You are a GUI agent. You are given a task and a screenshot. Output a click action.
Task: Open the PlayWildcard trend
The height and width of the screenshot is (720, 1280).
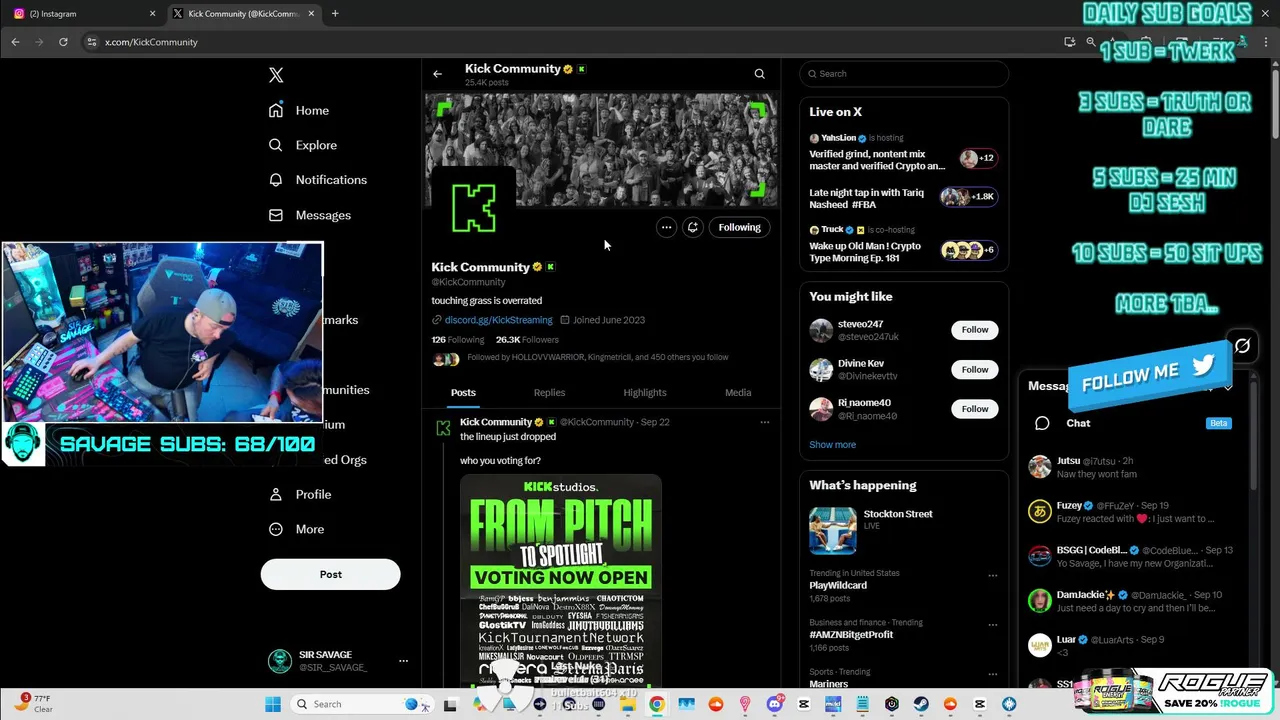838,585
